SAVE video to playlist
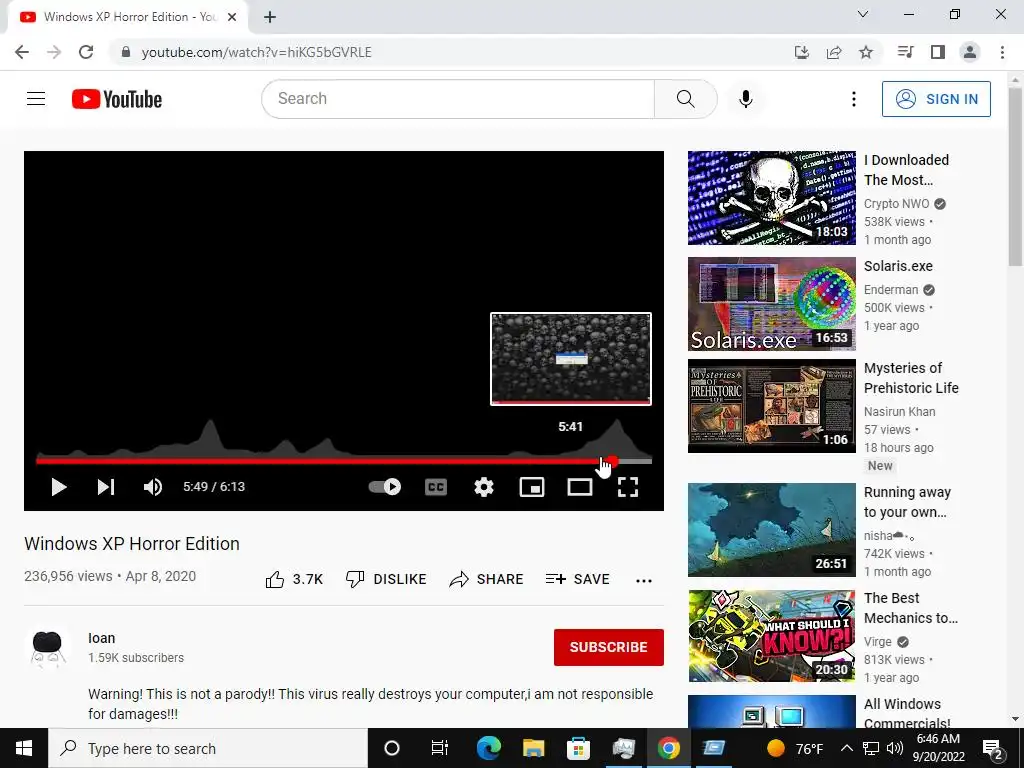Viewport: 1024px width, 768px height. tap(577, 579)
